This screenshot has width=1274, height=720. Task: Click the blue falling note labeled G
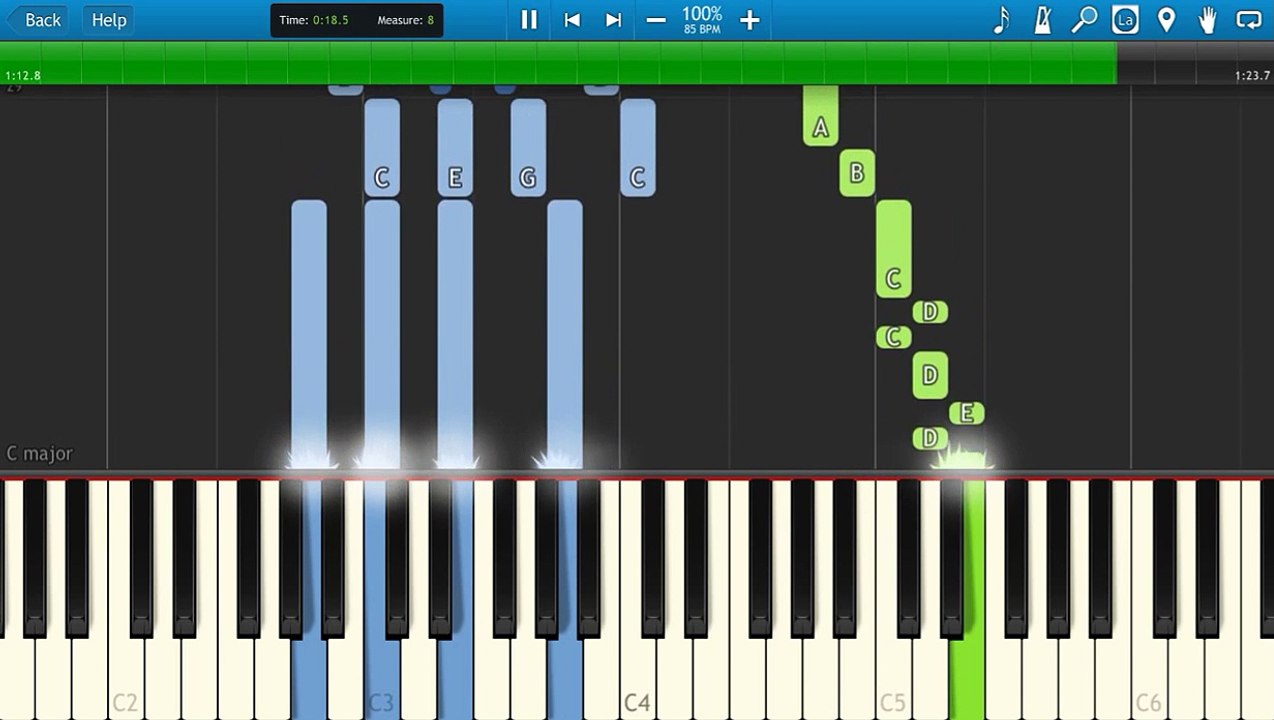[x=528, y=147]
